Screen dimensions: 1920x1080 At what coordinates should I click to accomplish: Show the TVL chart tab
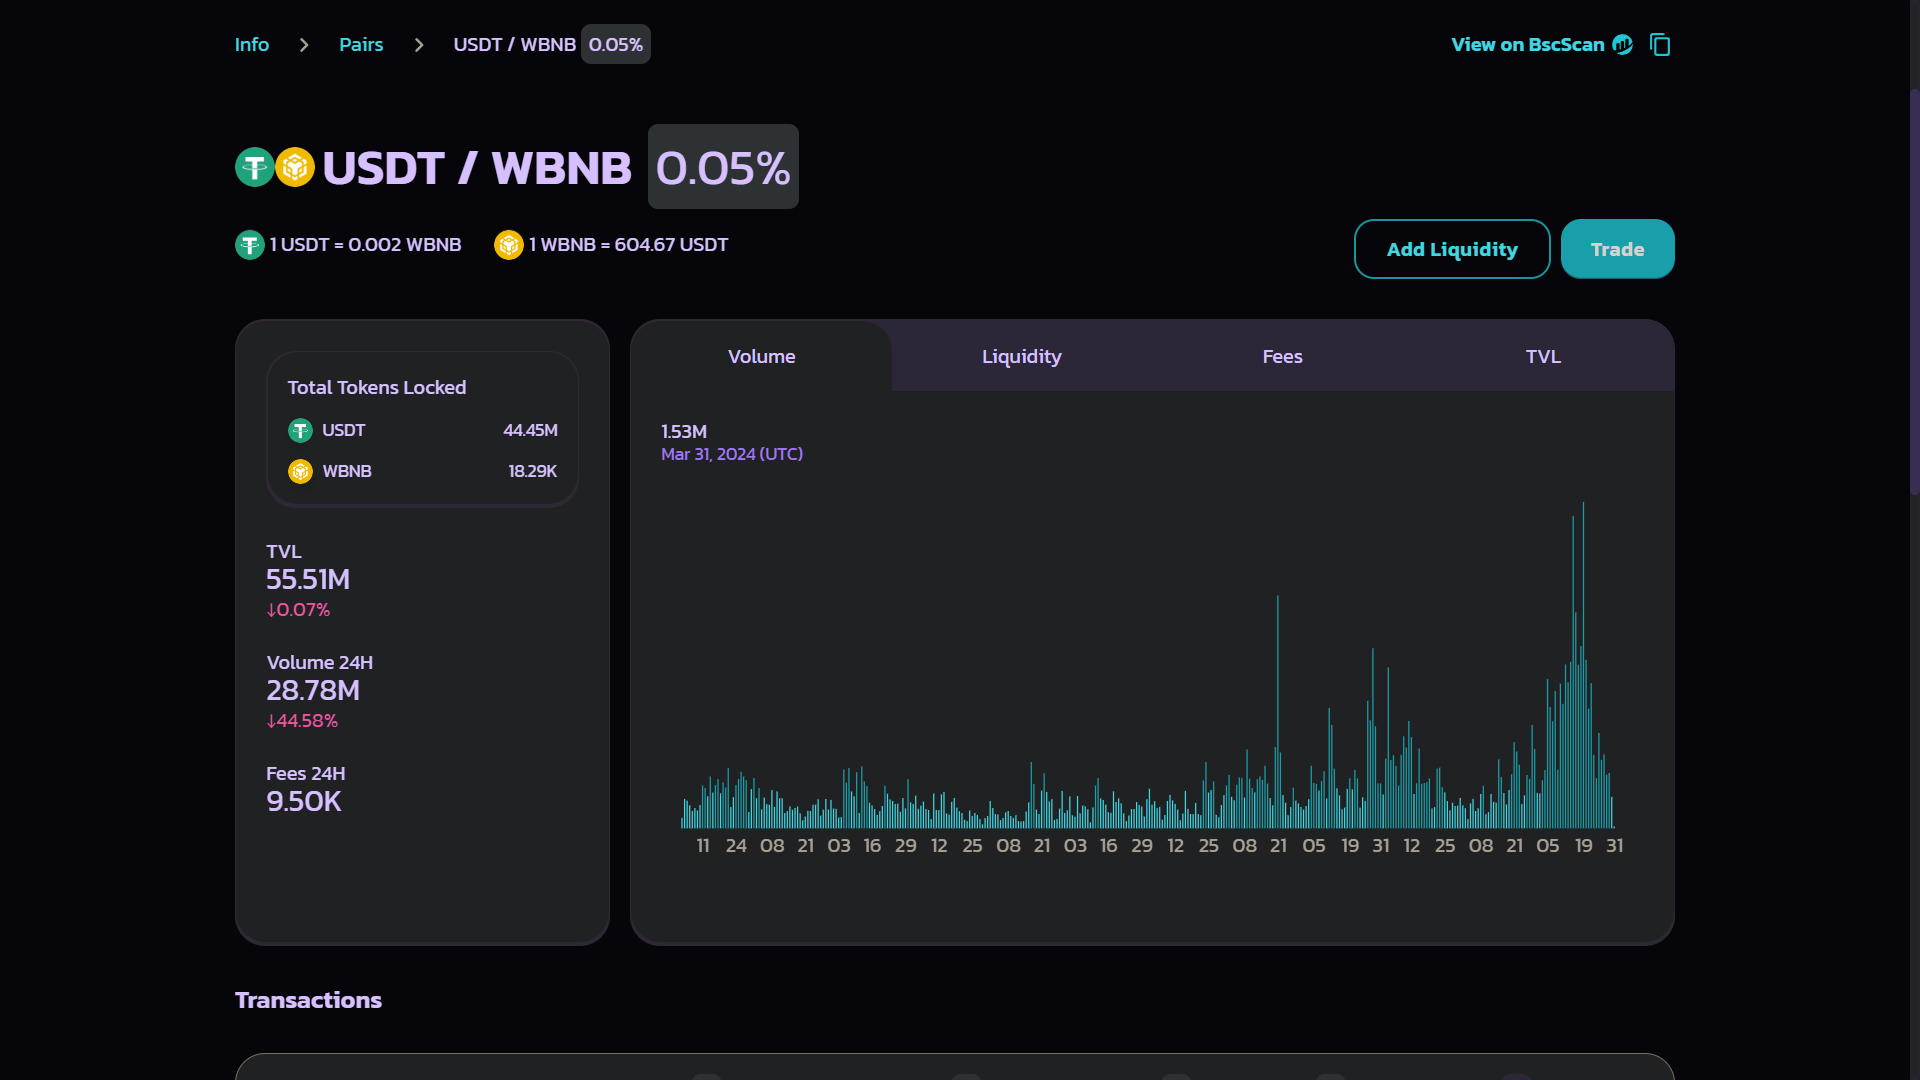point(1543,357)
